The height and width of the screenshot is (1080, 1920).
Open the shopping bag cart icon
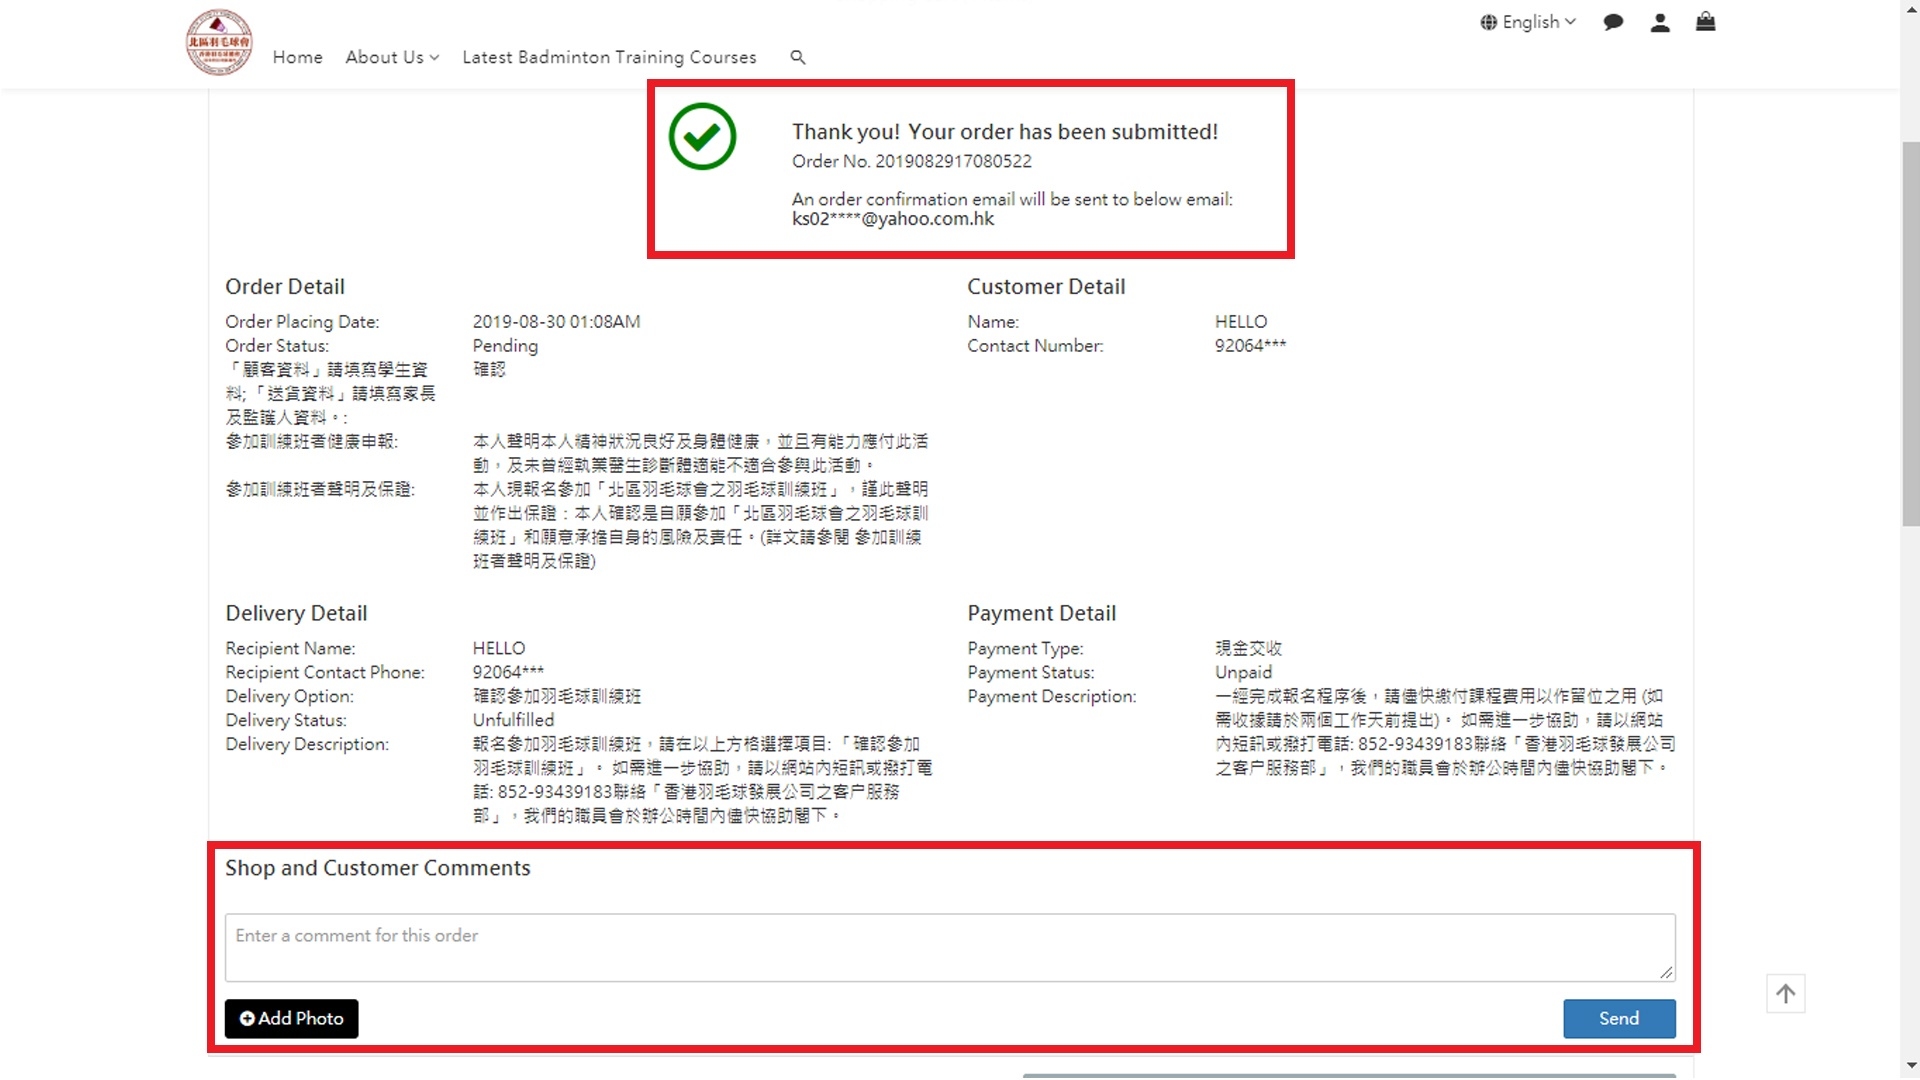pyautogui.click(x=1706, y=22)
